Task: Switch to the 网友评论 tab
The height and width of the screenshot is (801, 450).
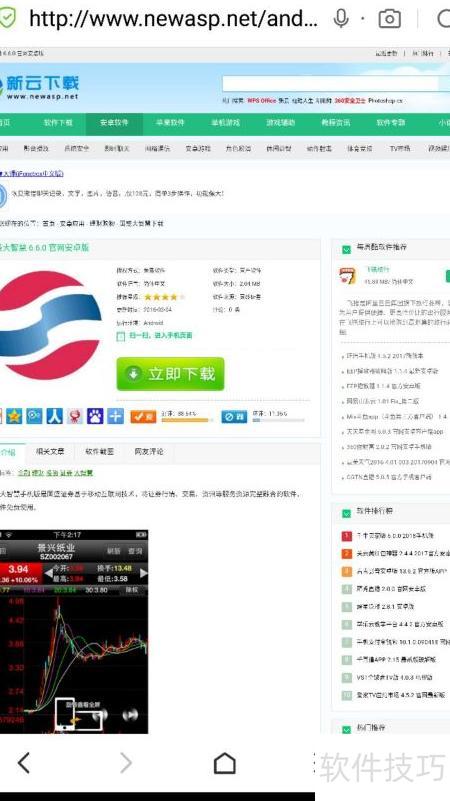Action: pos(149,452)
